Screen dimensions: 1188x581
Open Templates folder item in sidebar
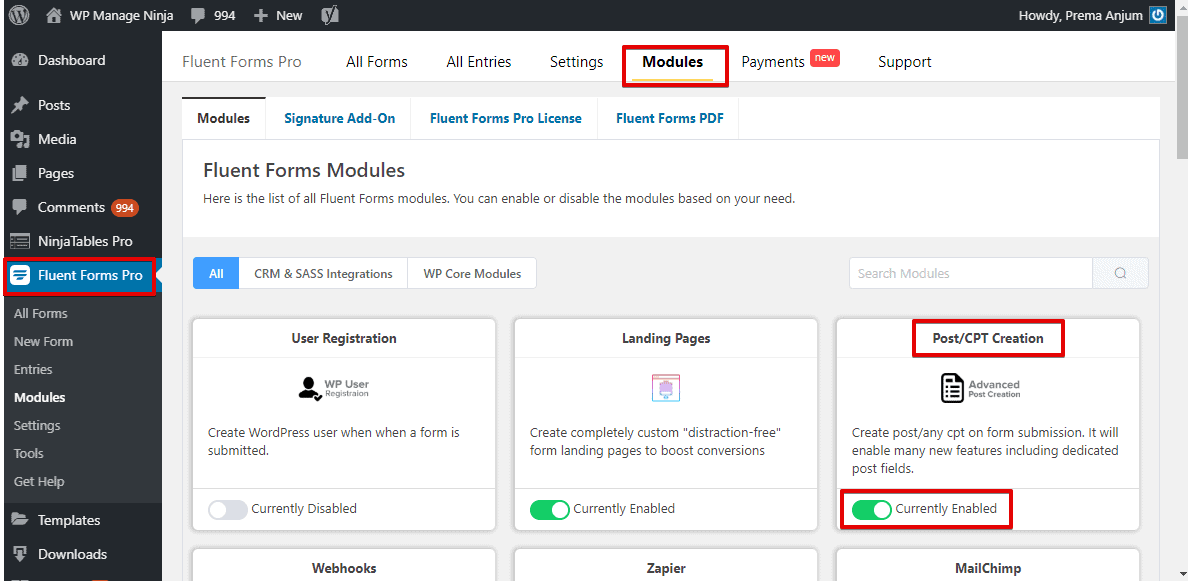point(69,520)
